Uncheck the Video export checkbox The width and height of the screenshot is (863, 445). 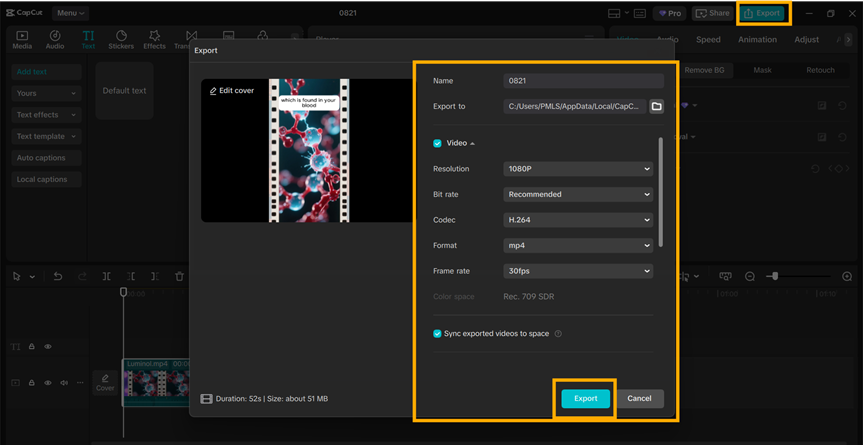point(437,143)
